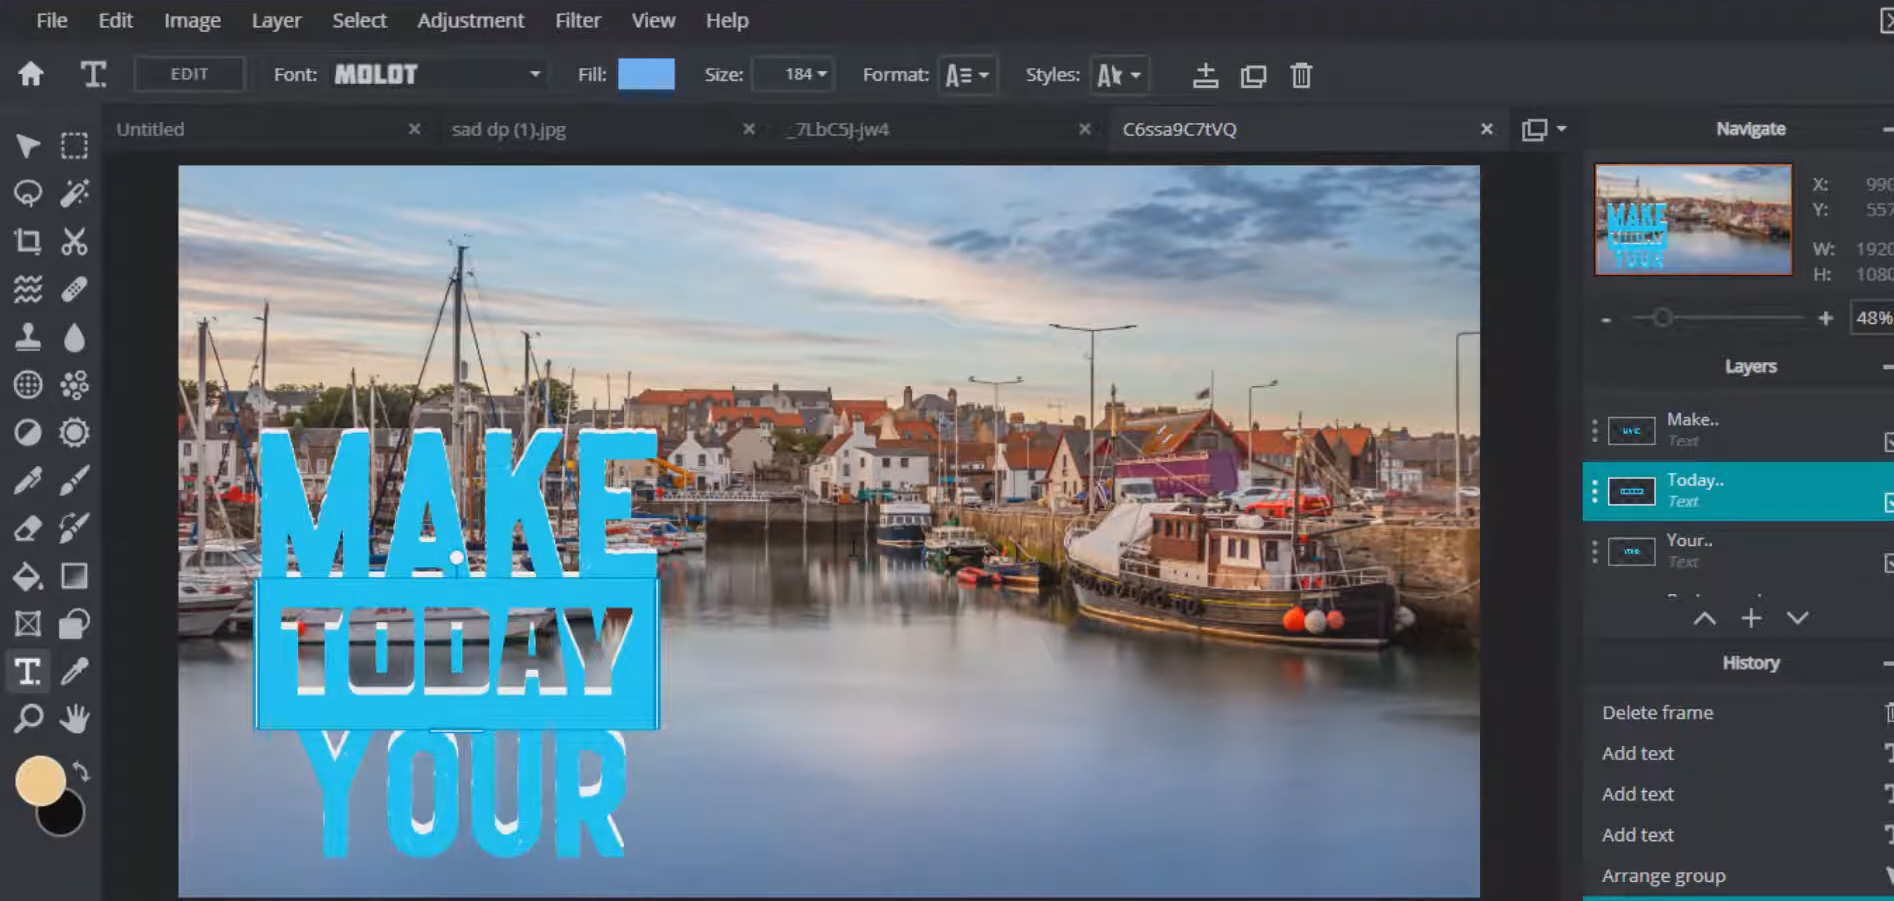1894x901 pixels.
Task: Open the blue Fill color swatch
Action: point(646,75)
